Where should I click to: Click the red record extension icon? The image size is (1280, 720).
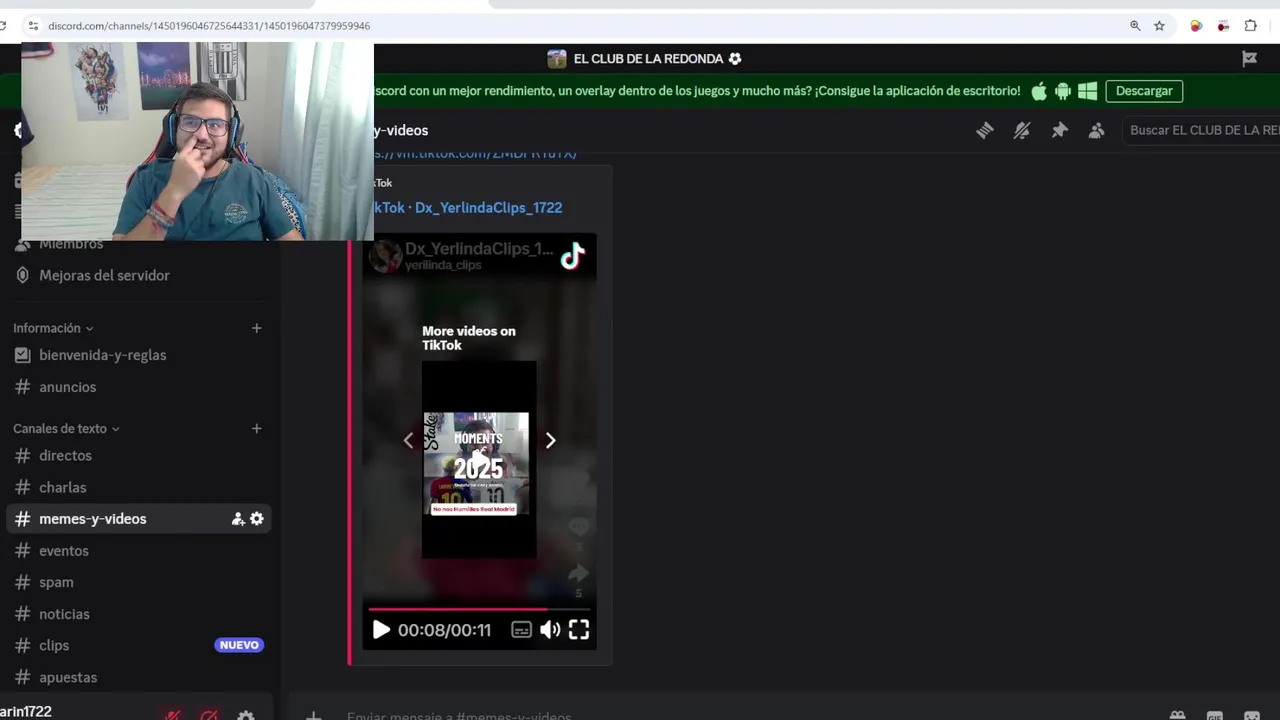point(1223,26)
